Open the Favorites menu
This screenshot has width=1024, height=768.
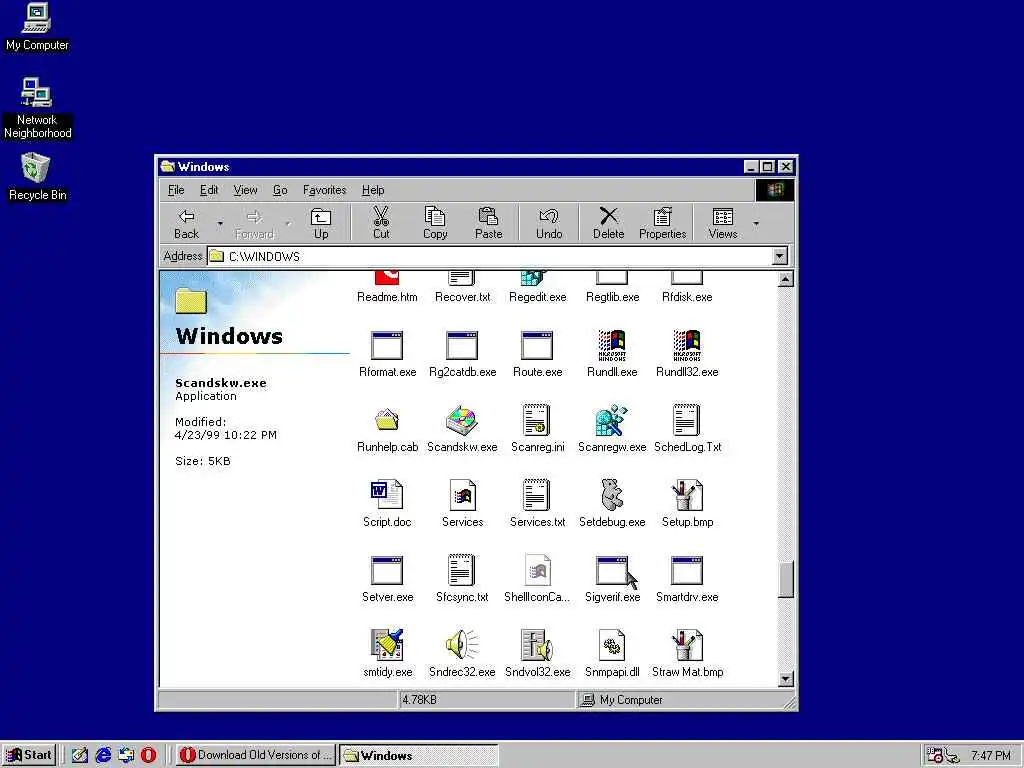(x=325, y=190)
